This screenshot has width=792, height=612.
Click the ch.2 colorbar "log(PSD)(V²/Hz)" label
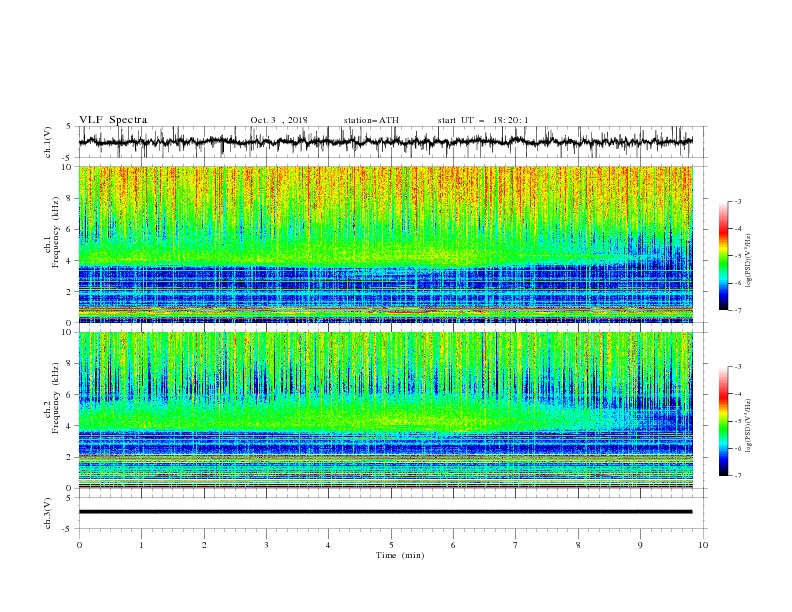pos(749,425)
